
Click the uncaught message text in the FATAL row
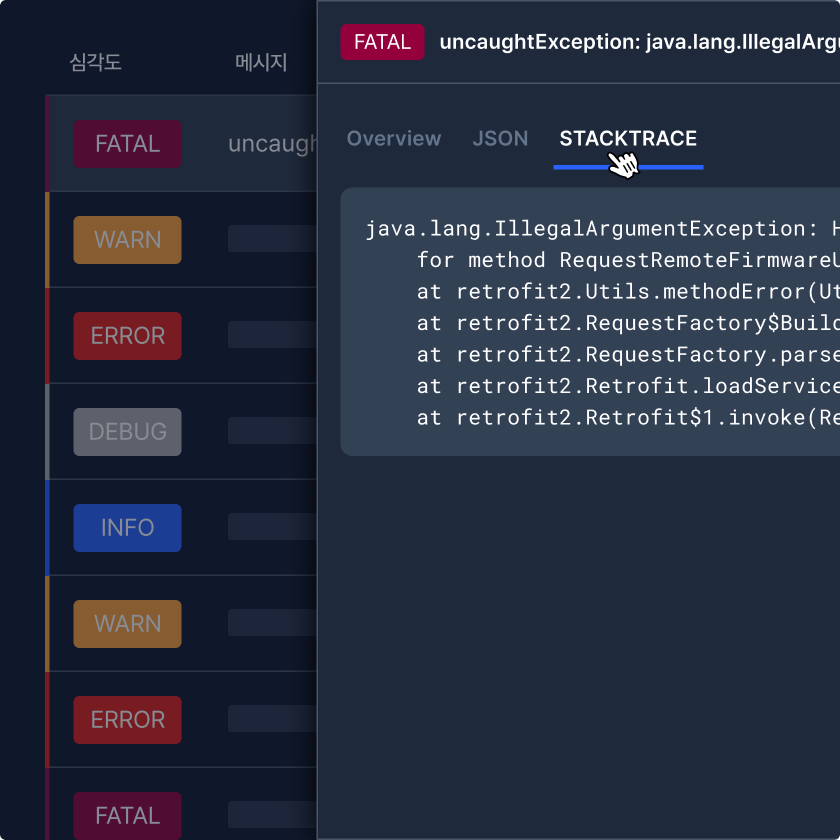[272, 144]
